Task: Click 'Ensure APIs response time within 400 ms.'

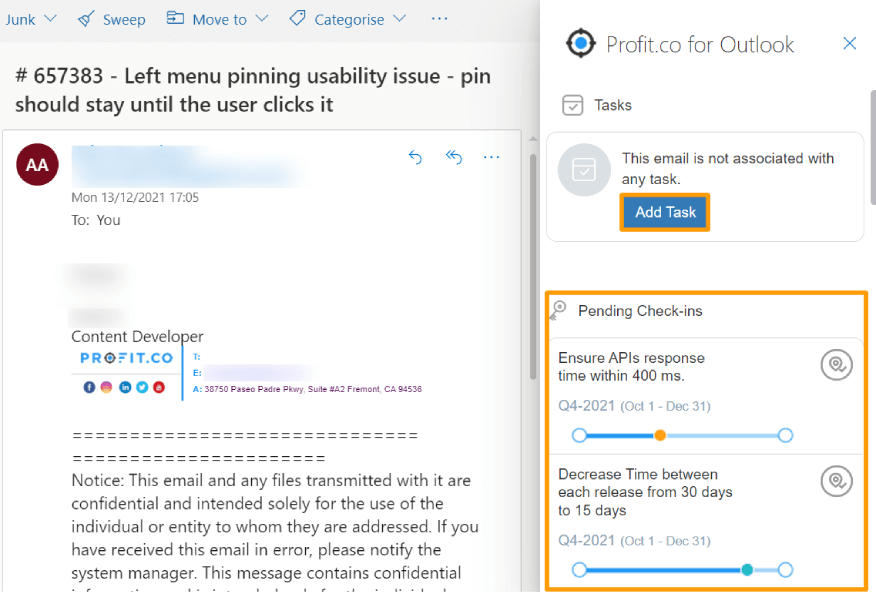Action: [x=631, y=366]
